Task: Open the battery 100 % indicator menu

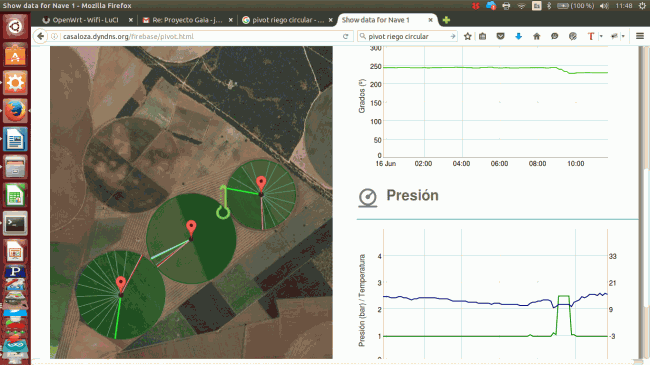Action: tap(575, 6)
